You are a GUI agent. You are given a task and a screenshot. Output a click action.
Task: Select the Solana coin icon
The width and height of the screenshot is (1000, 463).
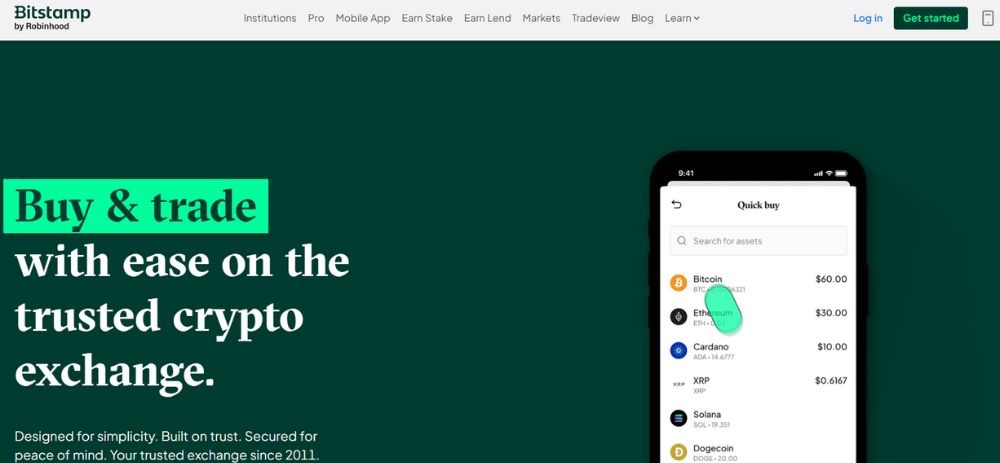(679, 418)
